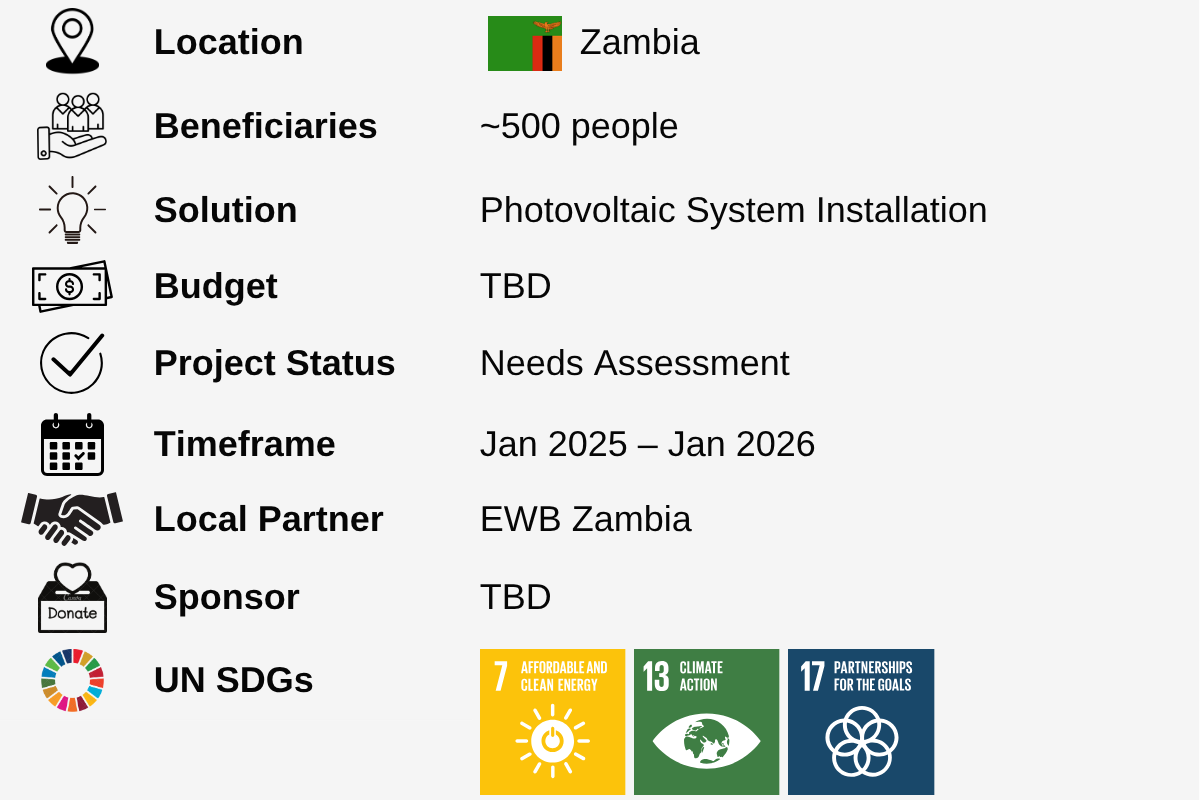Click the EWB Zambia partner text

tap(585, 519)
